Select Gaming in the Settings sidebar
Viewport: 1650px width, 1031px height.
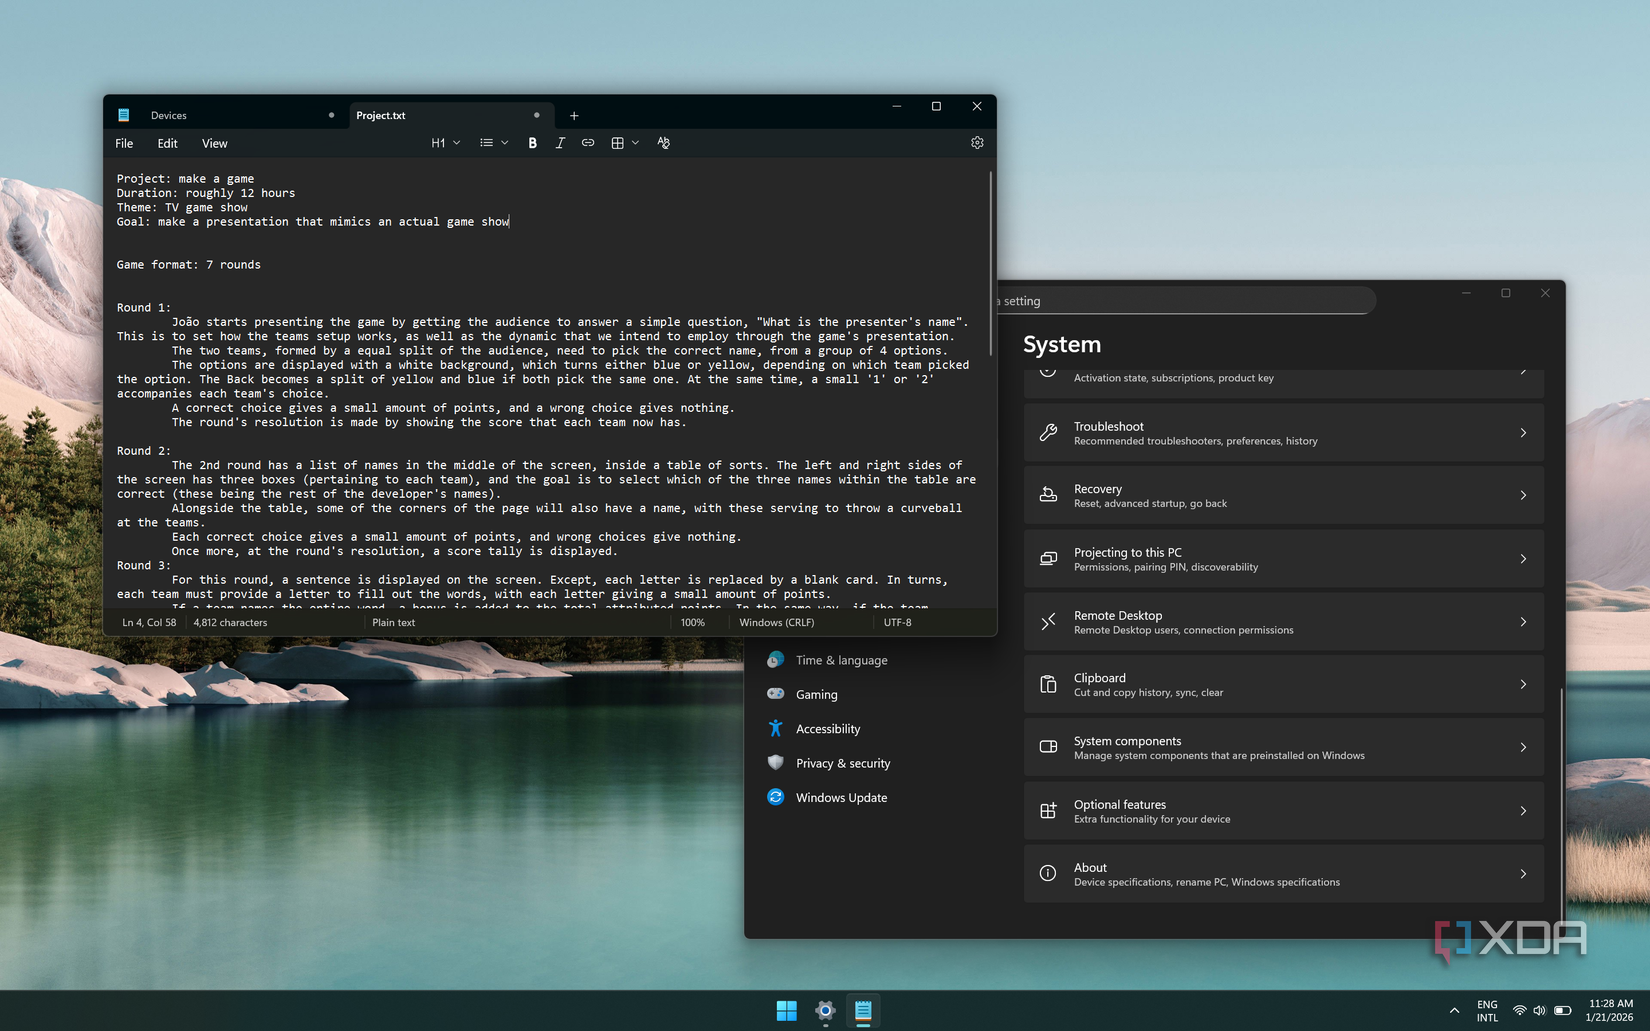pos(816,694)
